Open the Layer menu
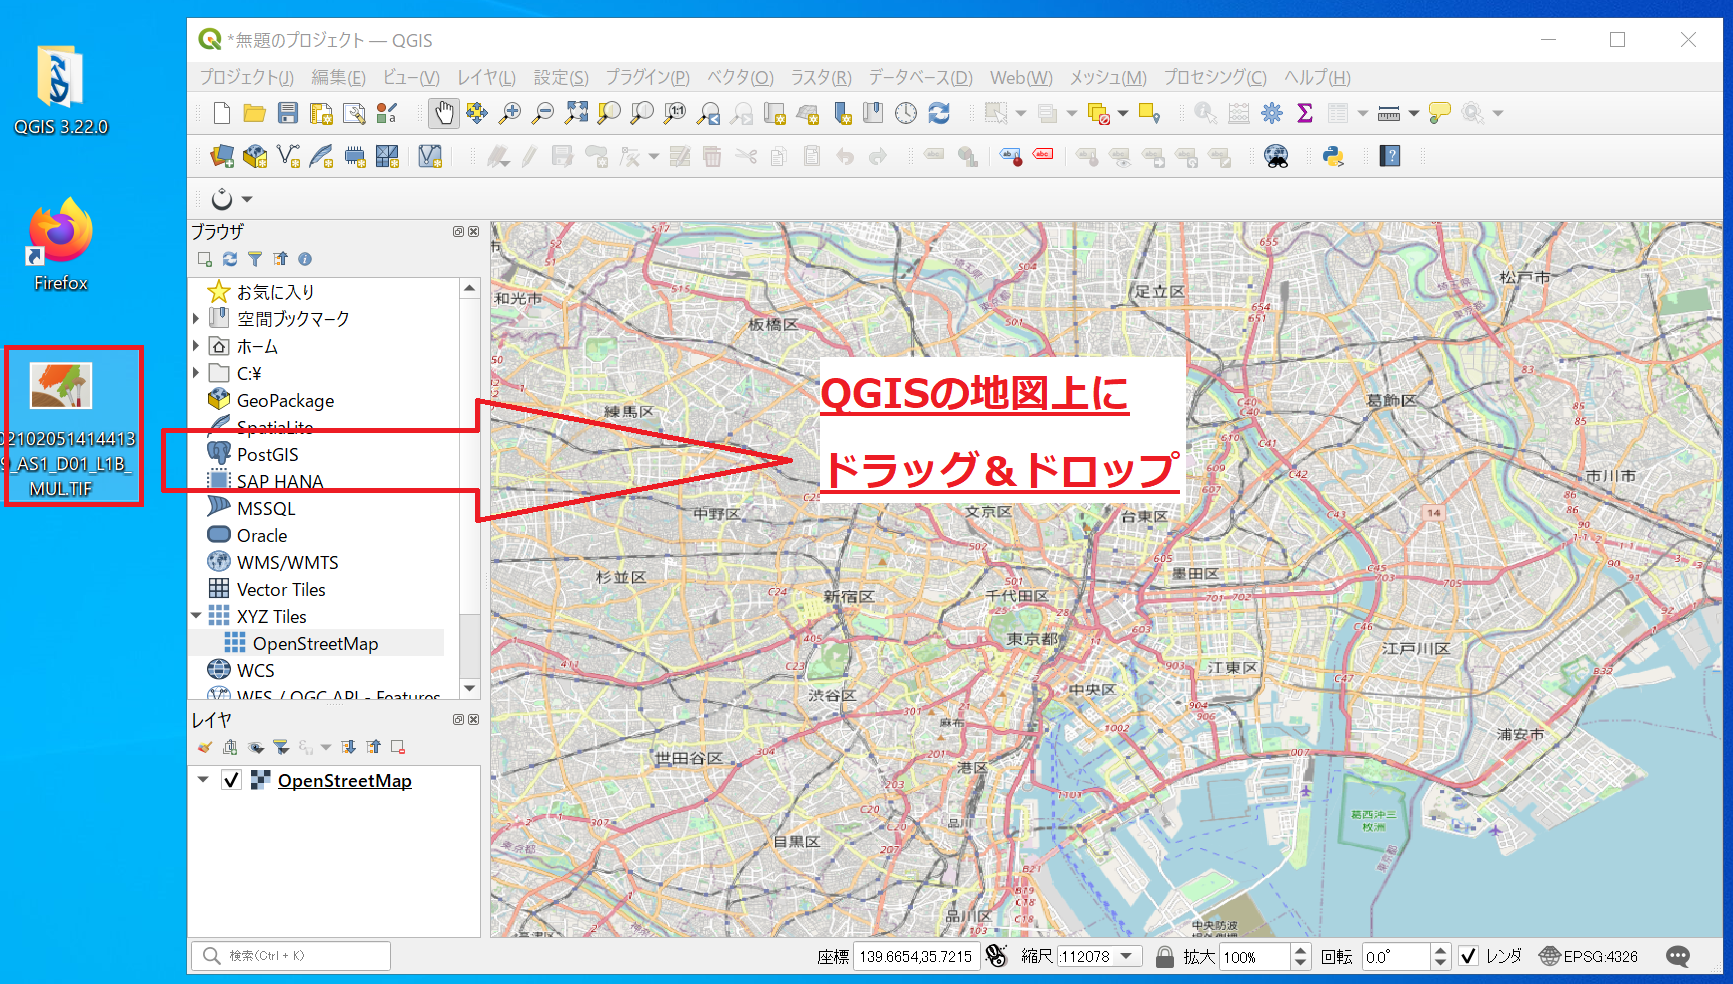 pyautogui.click(x=486, y=77)
